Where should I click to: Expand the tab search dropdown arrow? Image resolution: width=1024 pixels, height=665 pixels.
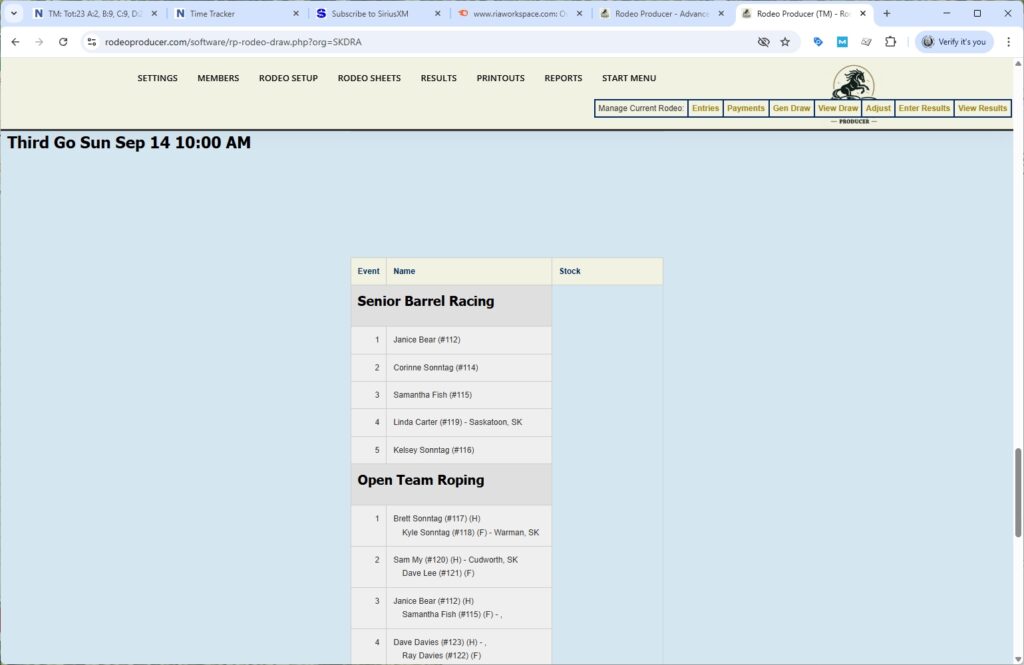pos(14,14)
